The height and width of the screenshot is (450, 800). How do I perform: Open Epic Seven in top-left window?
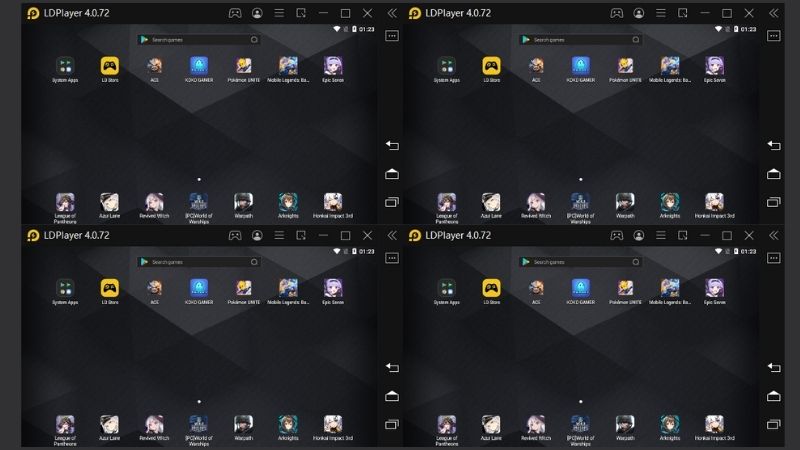pyautogui.click(x=333, y=66)
